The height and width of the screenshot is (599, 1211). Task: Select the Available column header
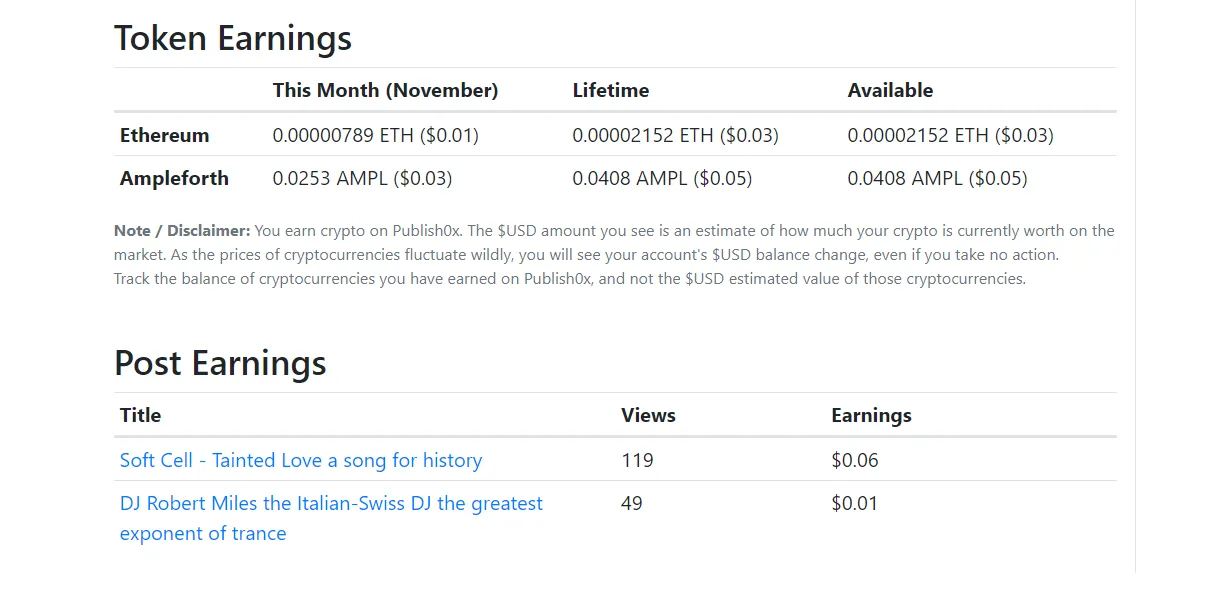click(x=890, y=90)
